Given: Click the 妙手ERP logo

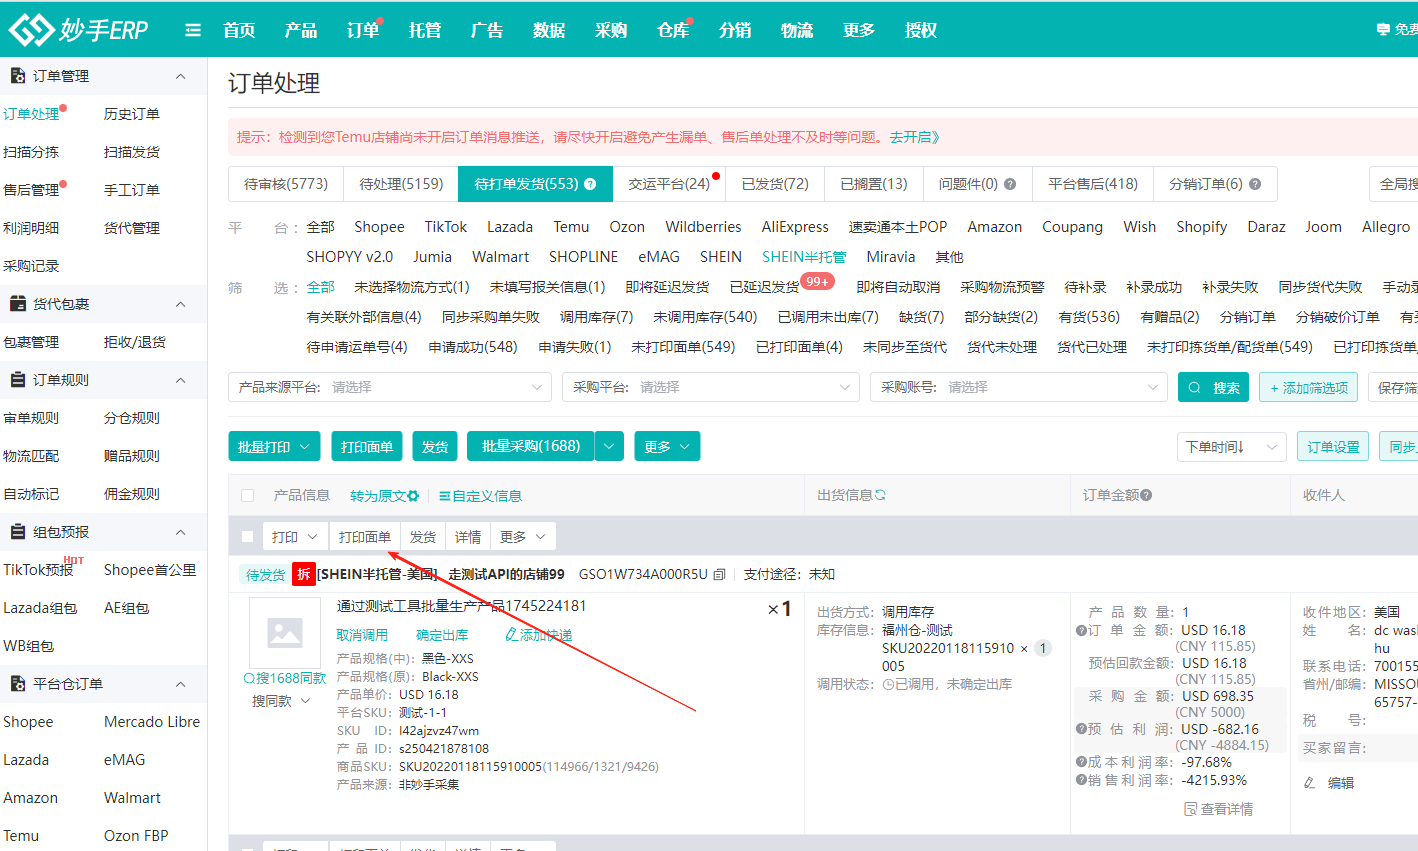Looking at the screenshot, I should (x=78, y=30).
